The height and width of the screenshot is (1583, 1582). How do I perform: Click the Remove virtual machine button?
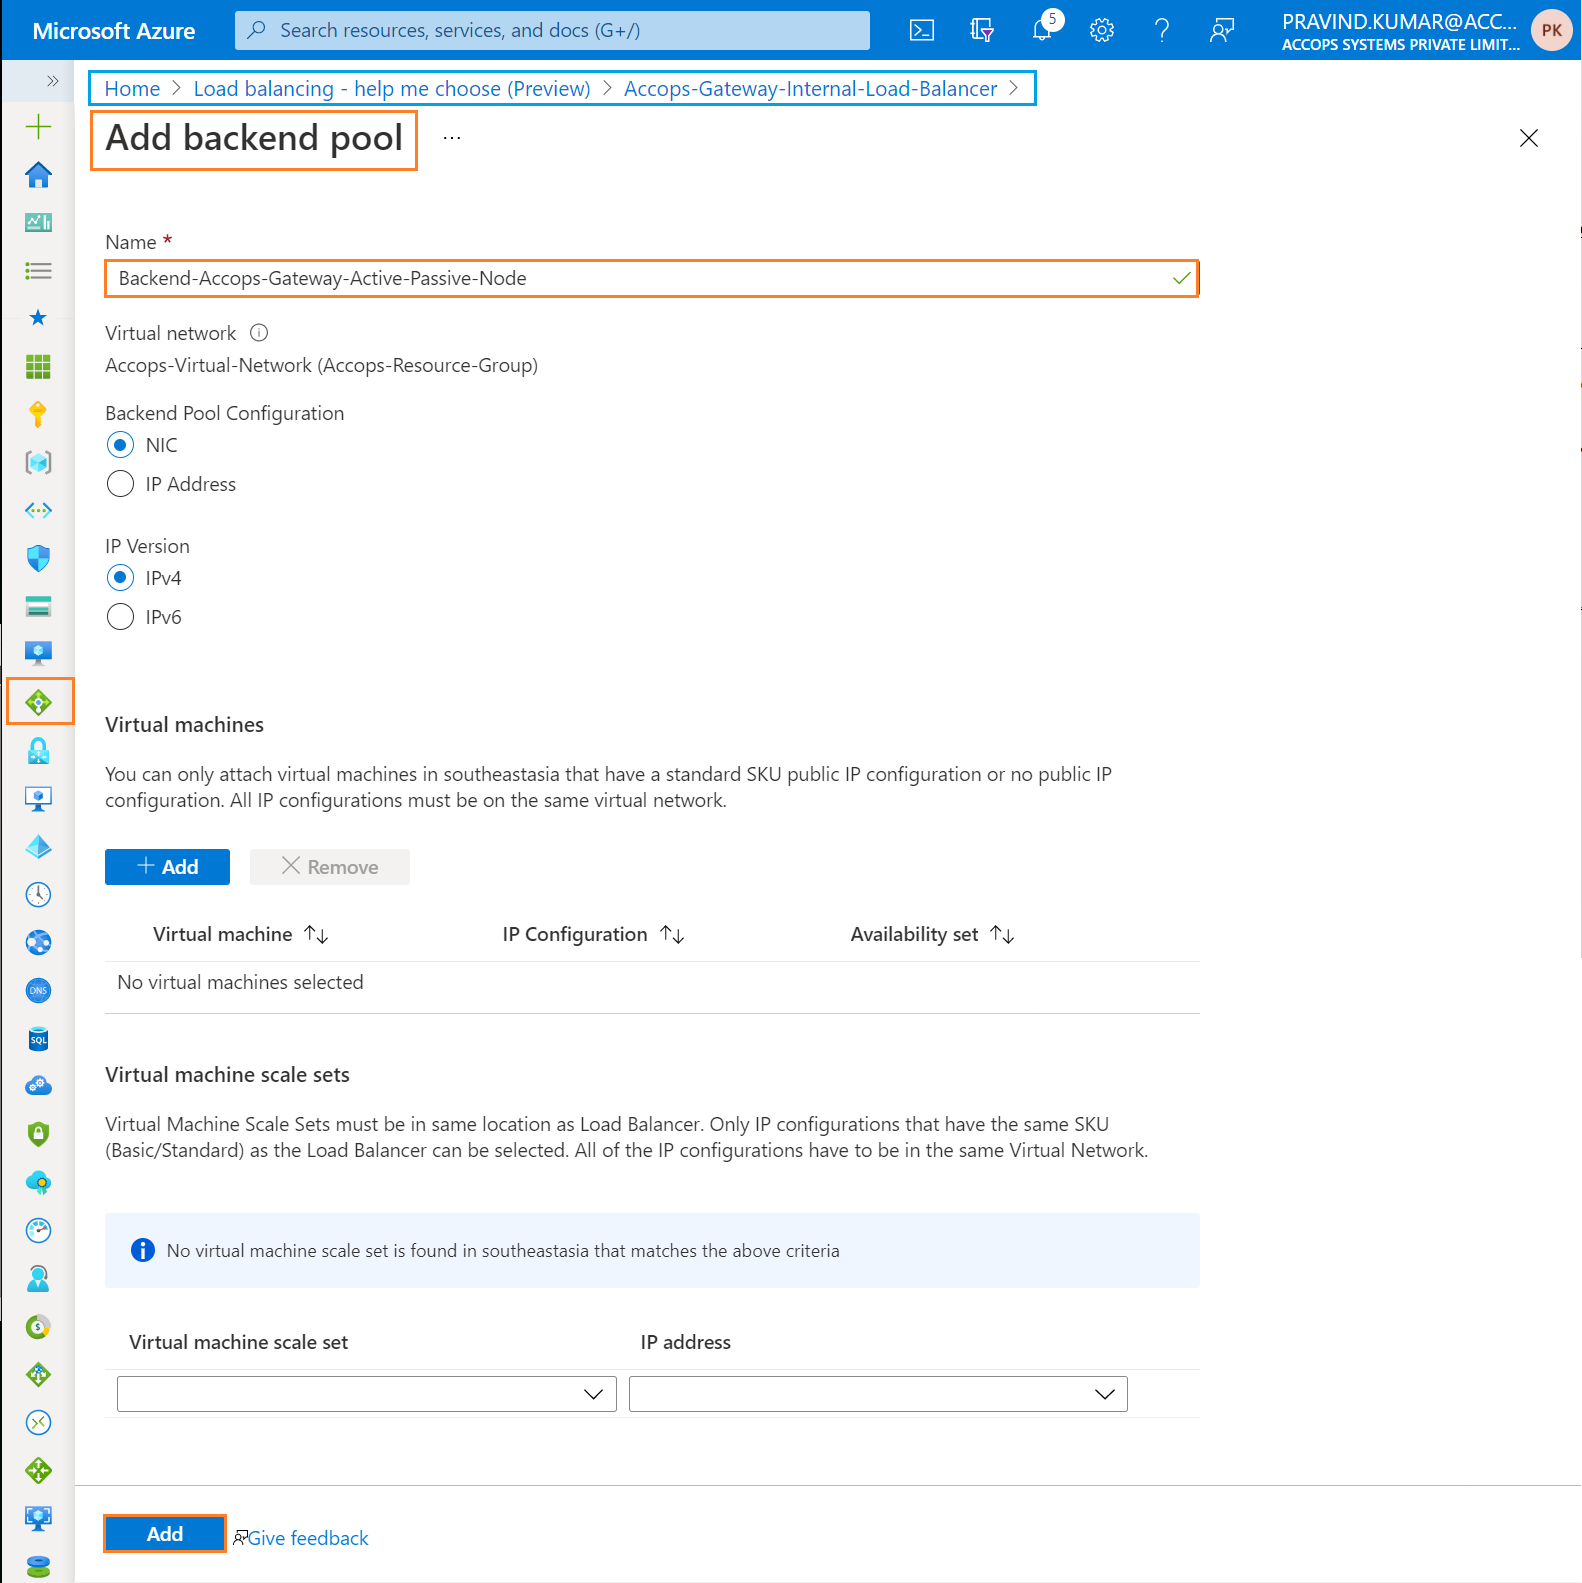pos(330,867)
